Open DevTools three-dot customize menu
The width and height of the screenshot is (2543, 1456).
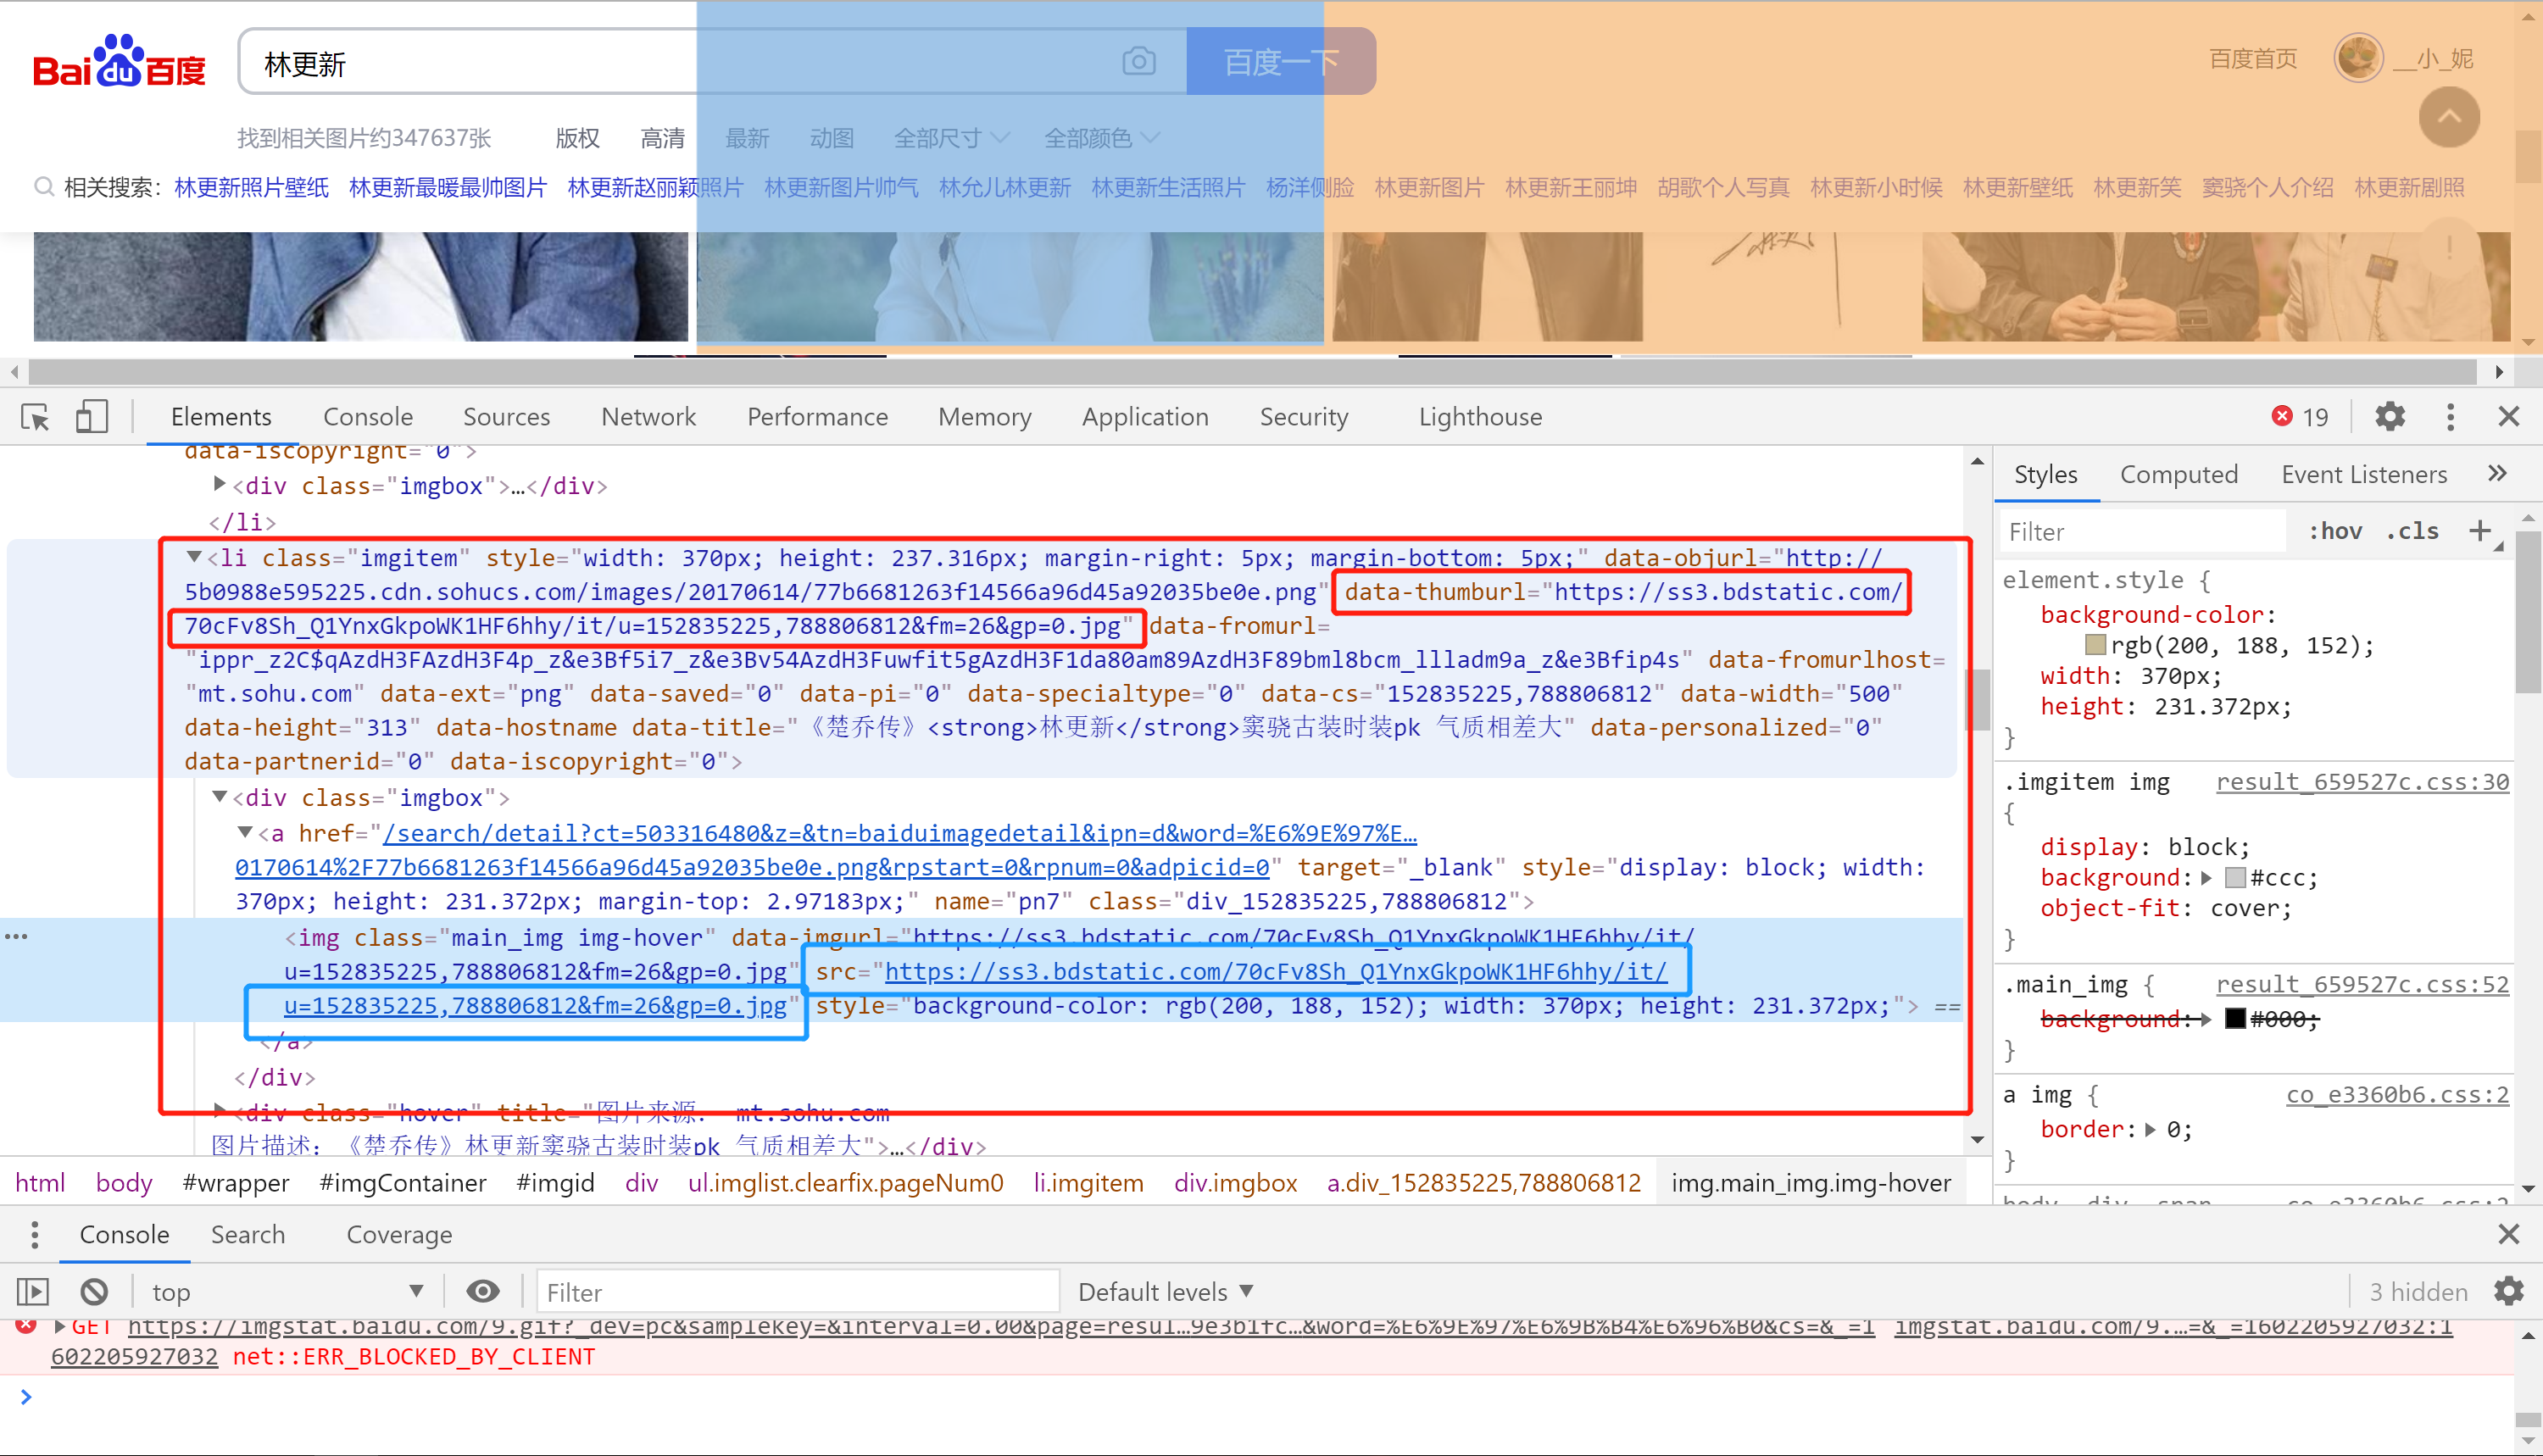[2449, 417]
